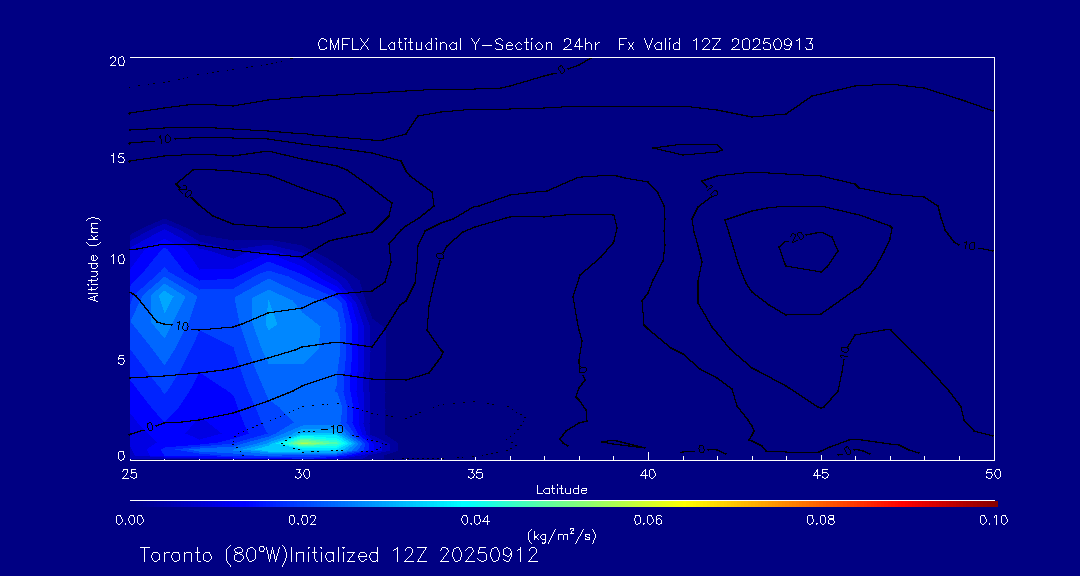This screenshot has width=1080, height=576.
Task: Click the altitude axis tick label "15"
Action: pyautogui.click(x=116, y=159)
